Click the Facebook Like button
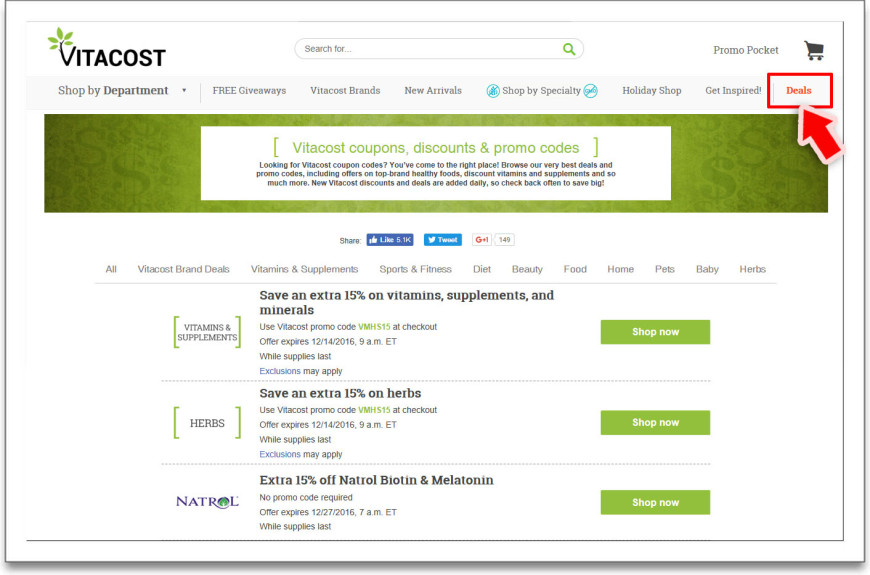 (x=390, y=240)
